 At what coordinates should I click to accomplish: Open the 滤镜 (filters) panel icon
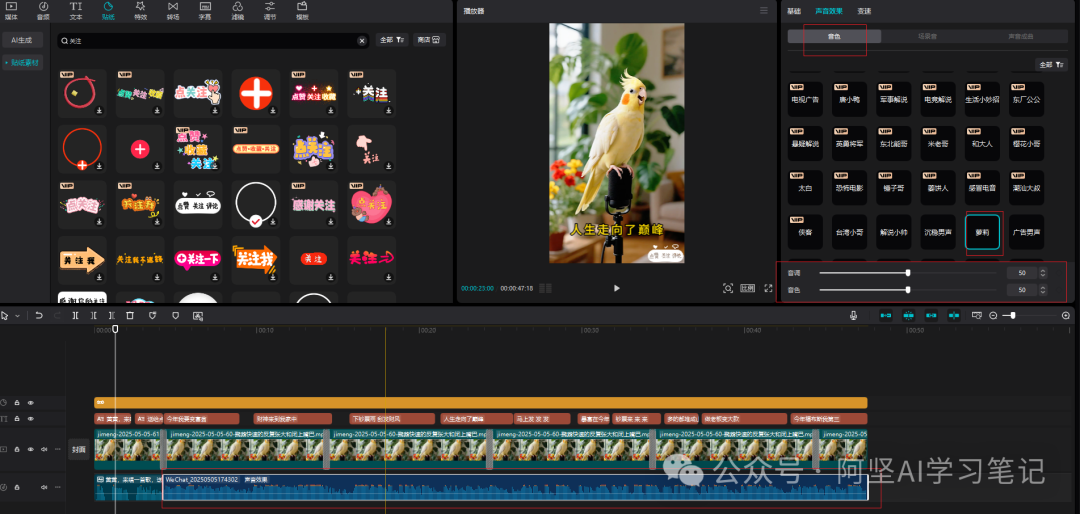(x=238, y=10)
